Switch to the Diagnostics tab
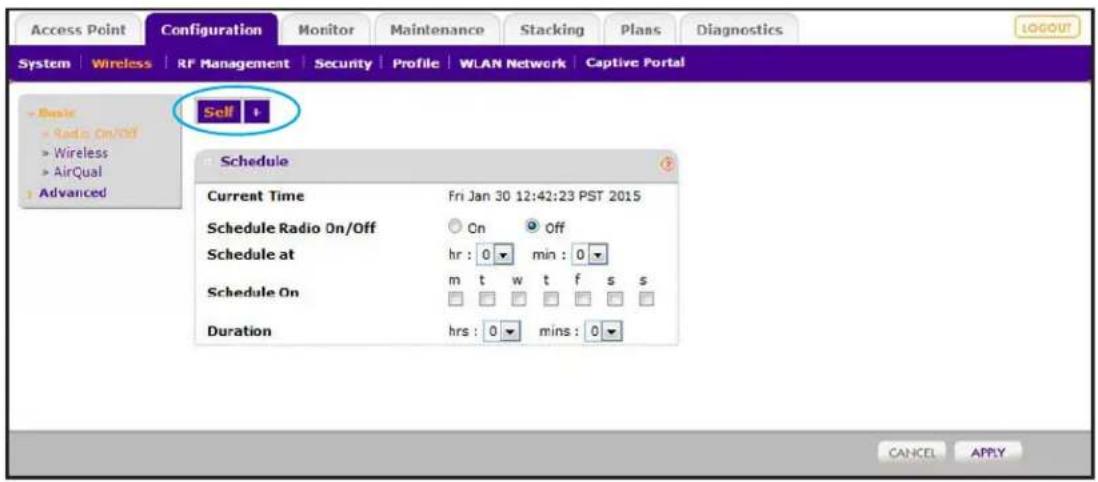 click(x=739, y=30)
